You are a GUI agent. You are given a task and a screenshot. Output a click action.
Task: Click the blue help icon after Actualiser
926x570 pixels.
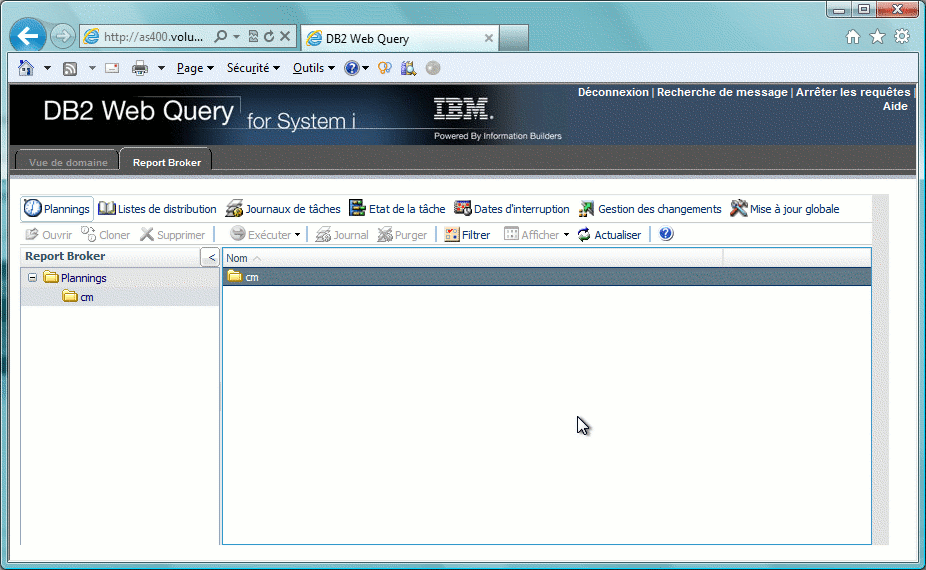666,234
